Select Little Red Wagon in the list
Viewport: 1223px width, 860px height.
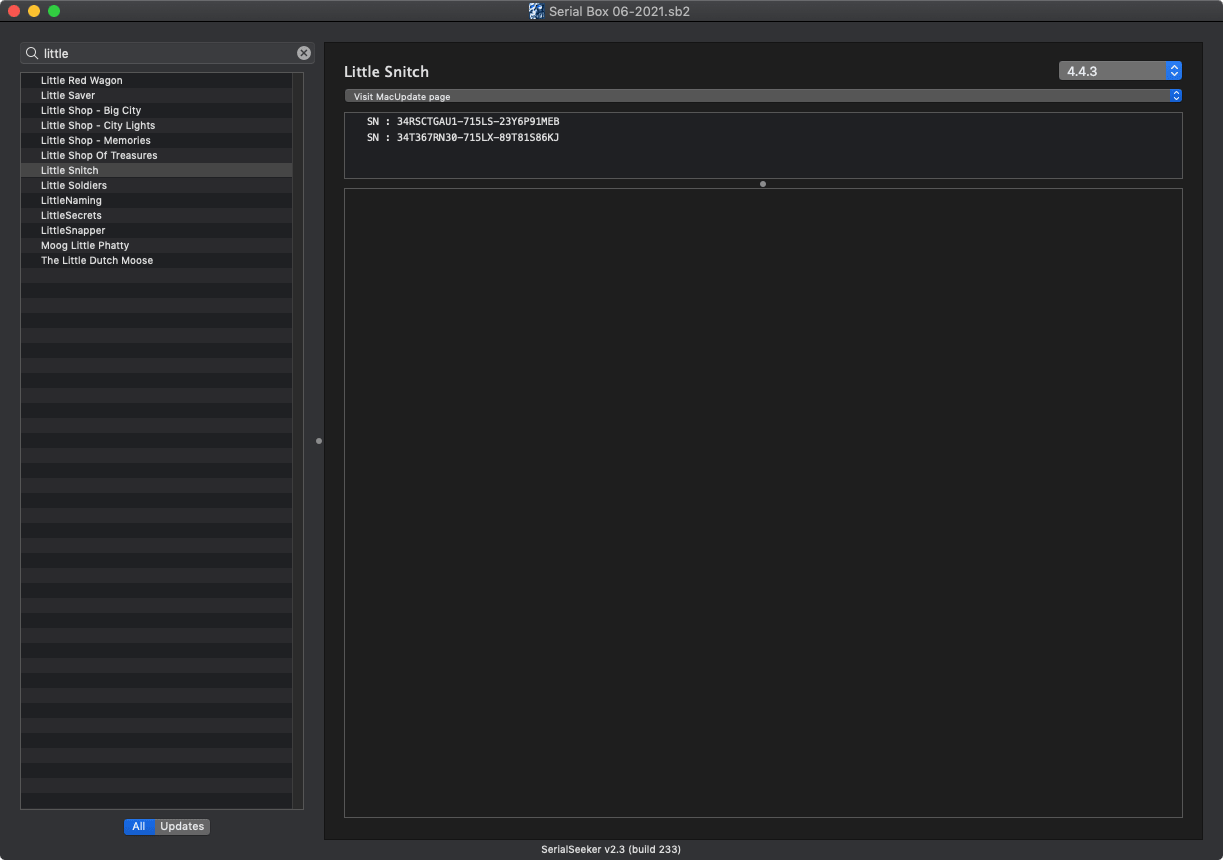coord(82,80)
